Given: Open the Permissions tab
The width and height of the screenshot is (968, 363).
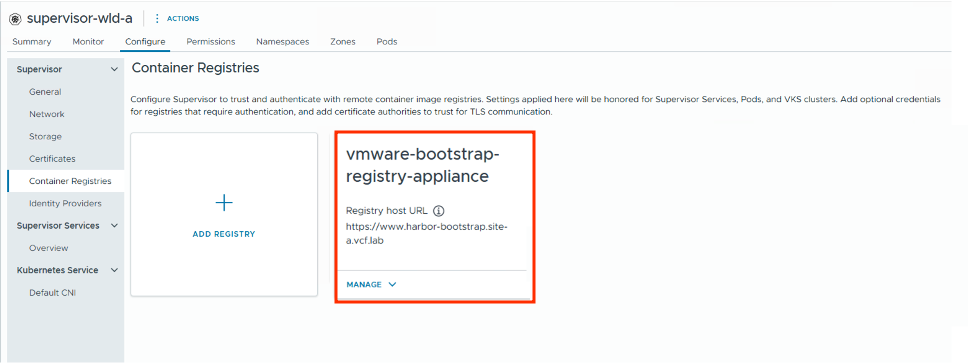Looking at the screenshot, I should click(x=211, y=42).
